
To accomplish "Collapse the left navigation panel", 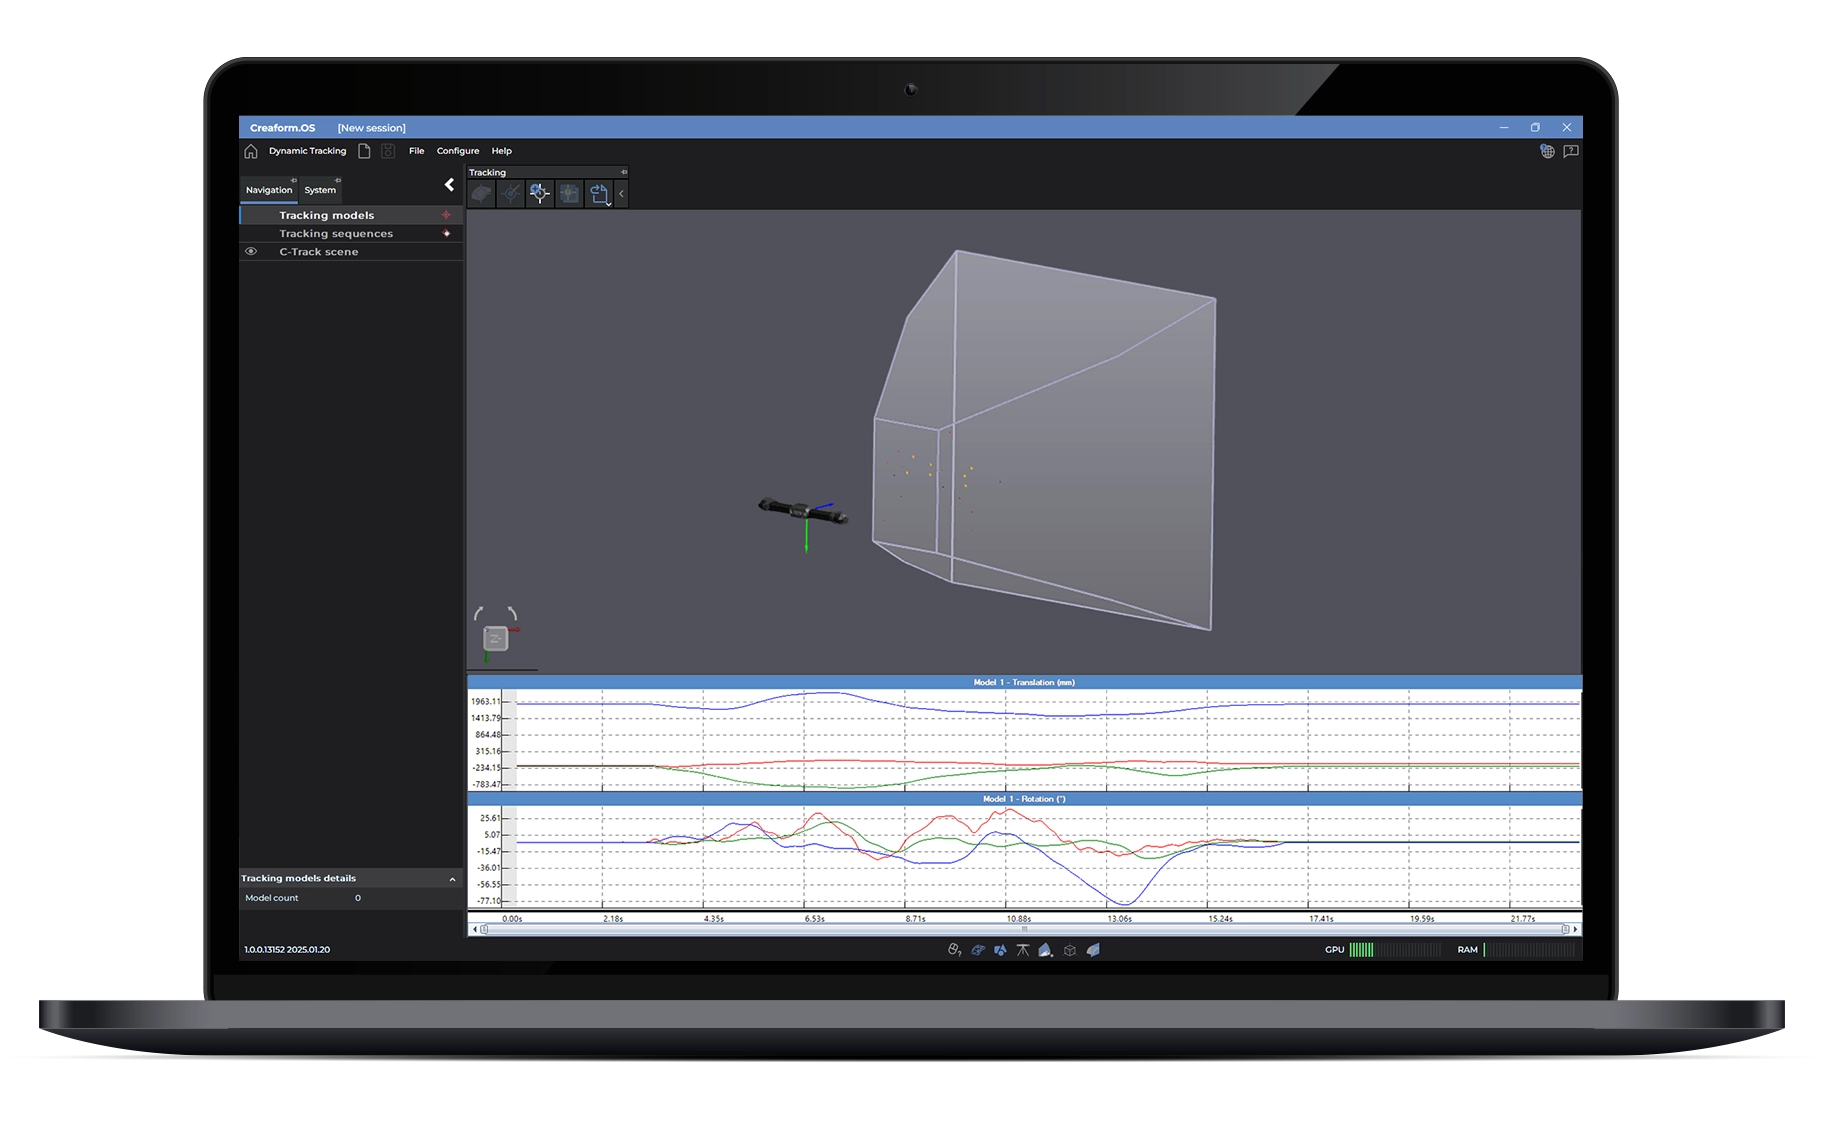I will [x=449, y=185].
